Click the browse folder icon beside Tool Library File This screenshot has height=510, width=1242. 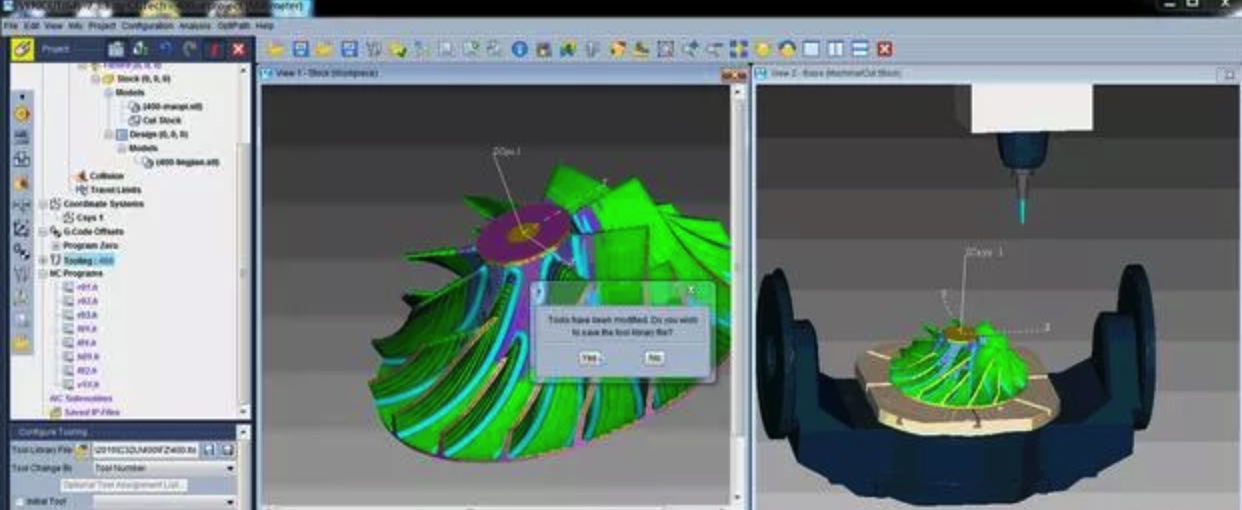click(82, 451)
